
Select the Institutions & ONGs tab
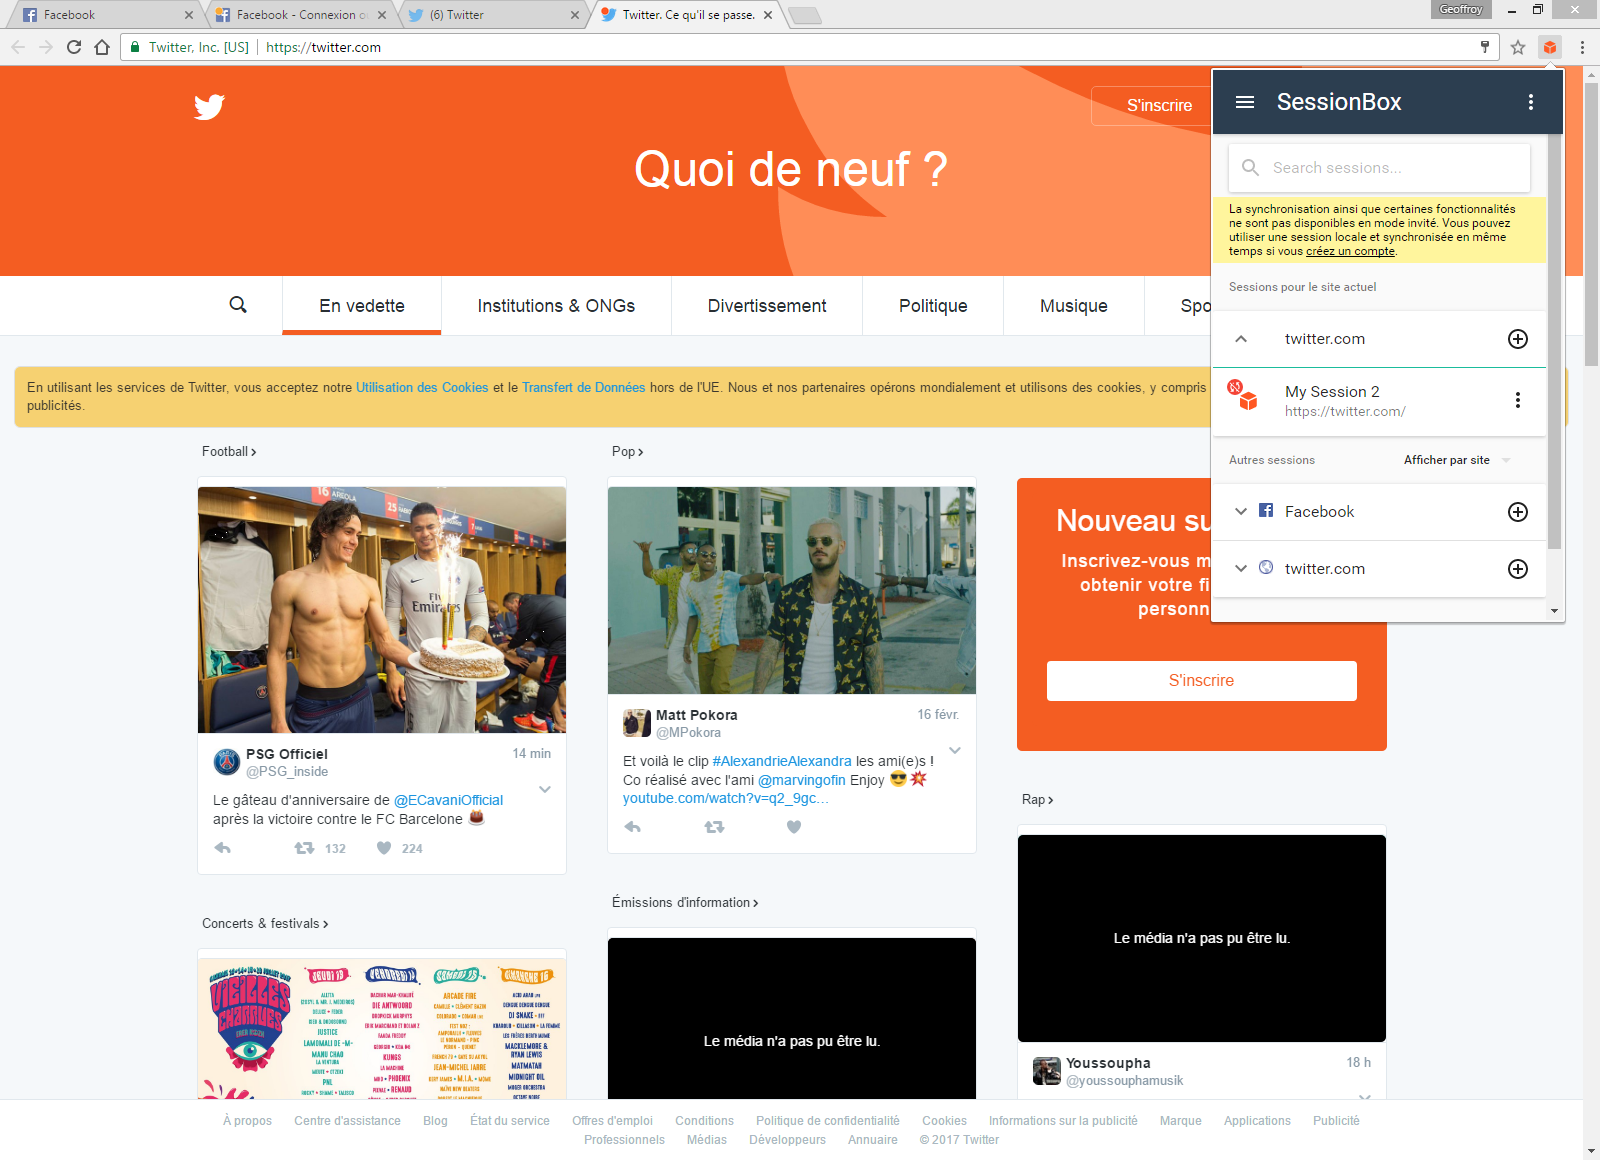556,306
